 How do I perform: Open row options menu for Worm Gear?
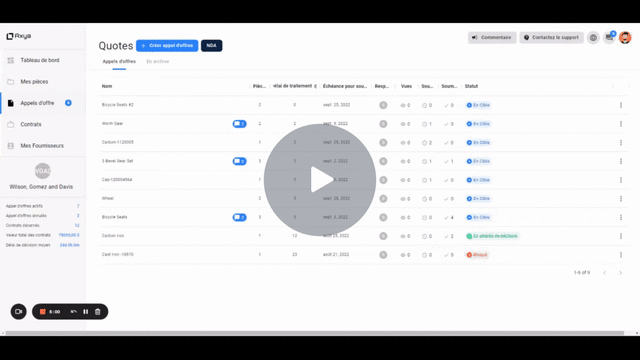pyautogui.click(x=621, y=124)
